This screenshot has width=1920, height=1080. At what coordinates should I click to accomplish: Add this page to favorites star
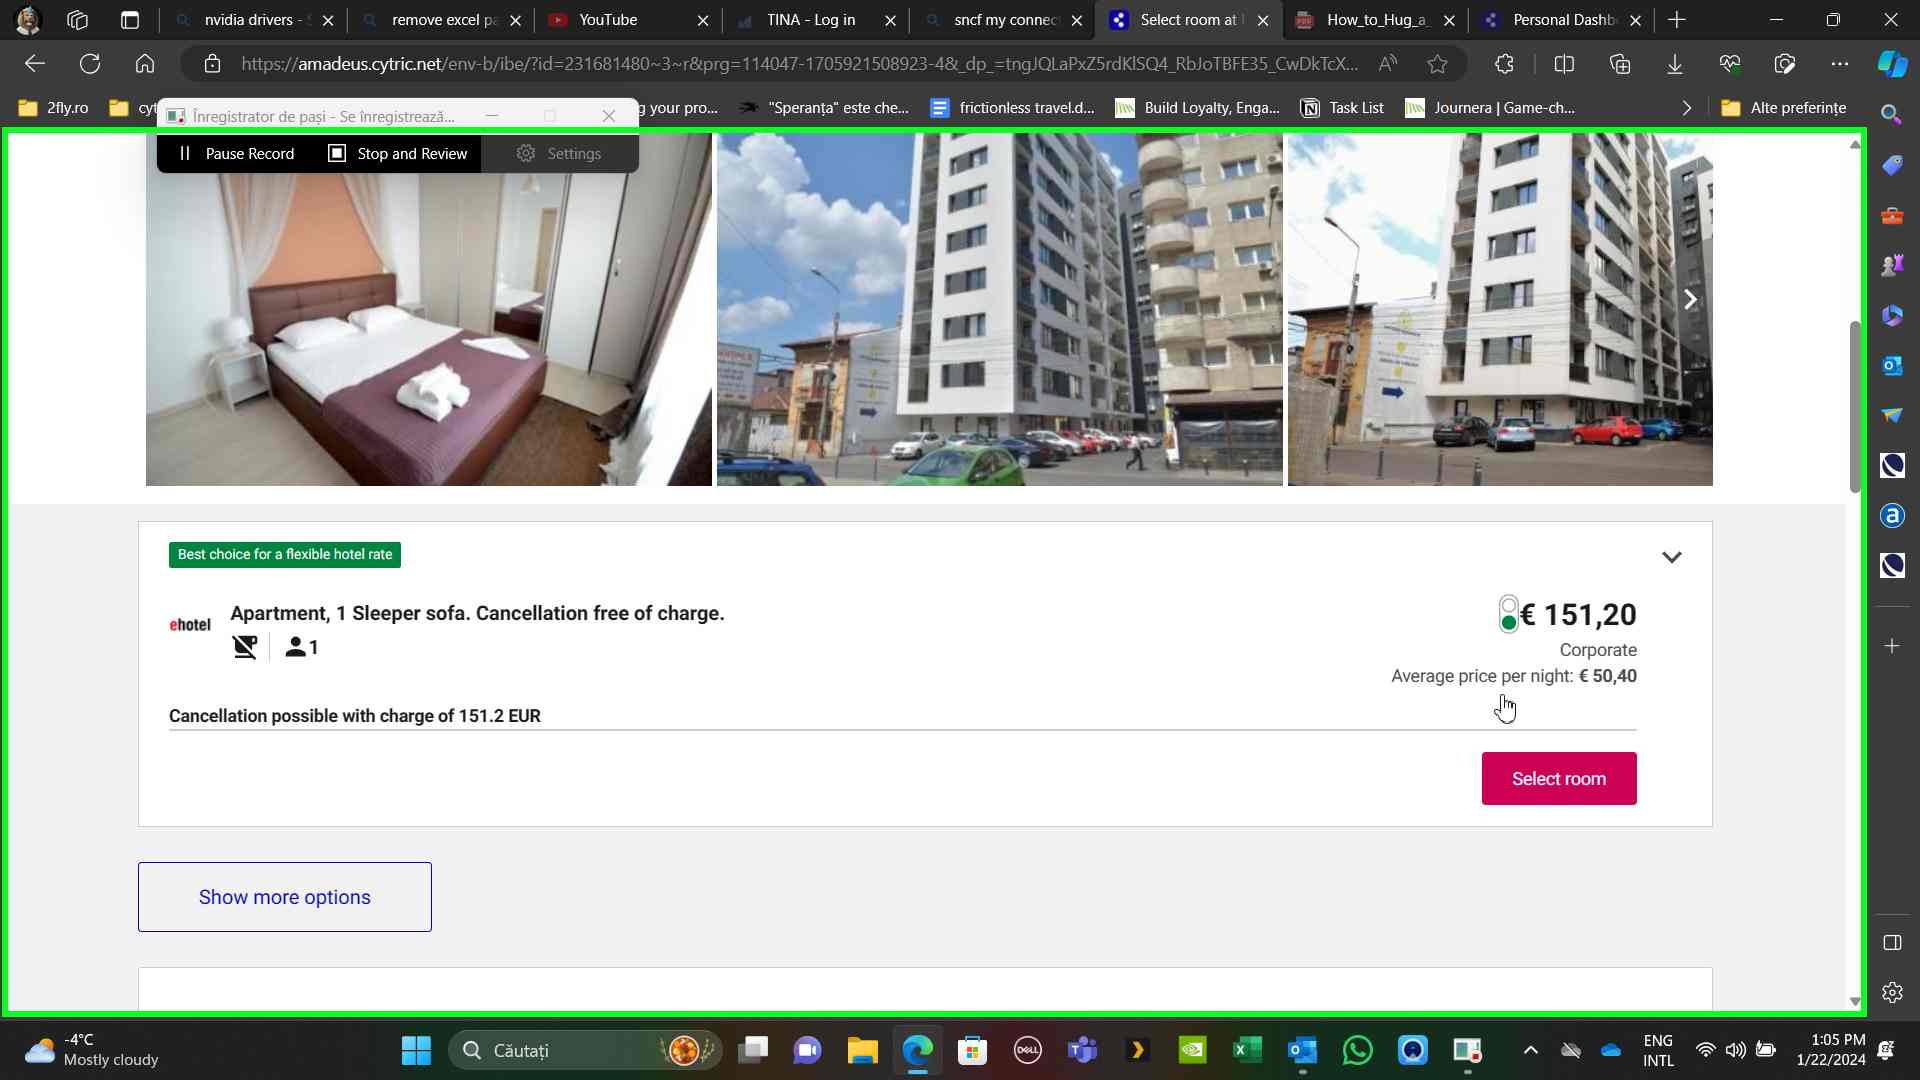[x=1438, y=64]
